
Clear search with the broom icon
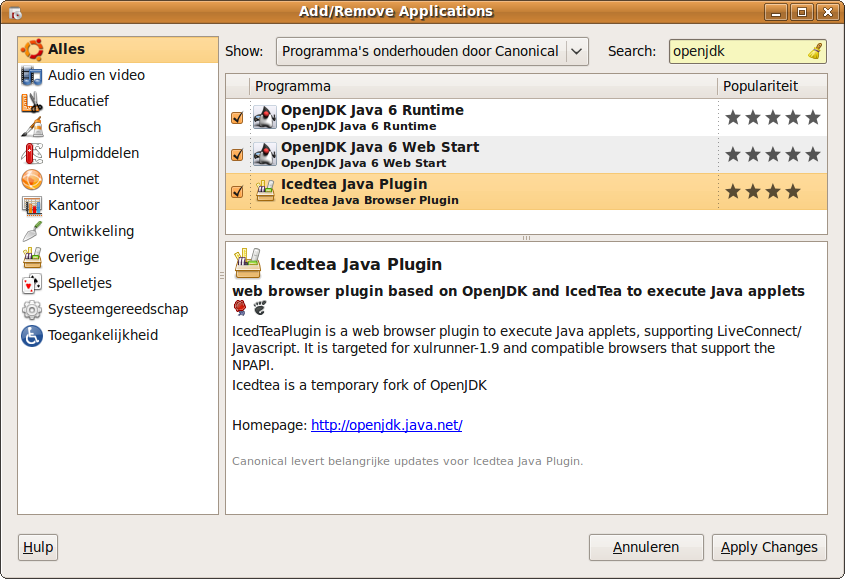[x=815, y=51]
